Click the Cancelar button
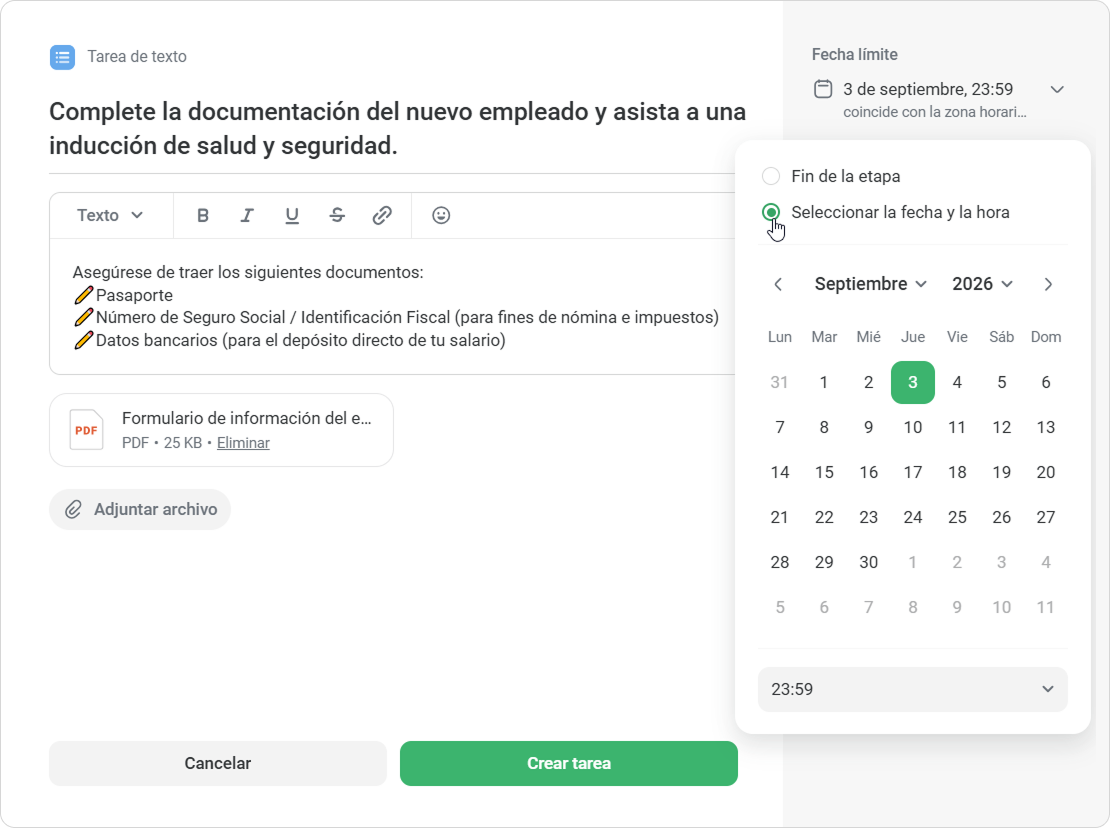Image resolution: width=1110 pixels, height=828 pixels. pyautogui.click(x=217, y=764)
